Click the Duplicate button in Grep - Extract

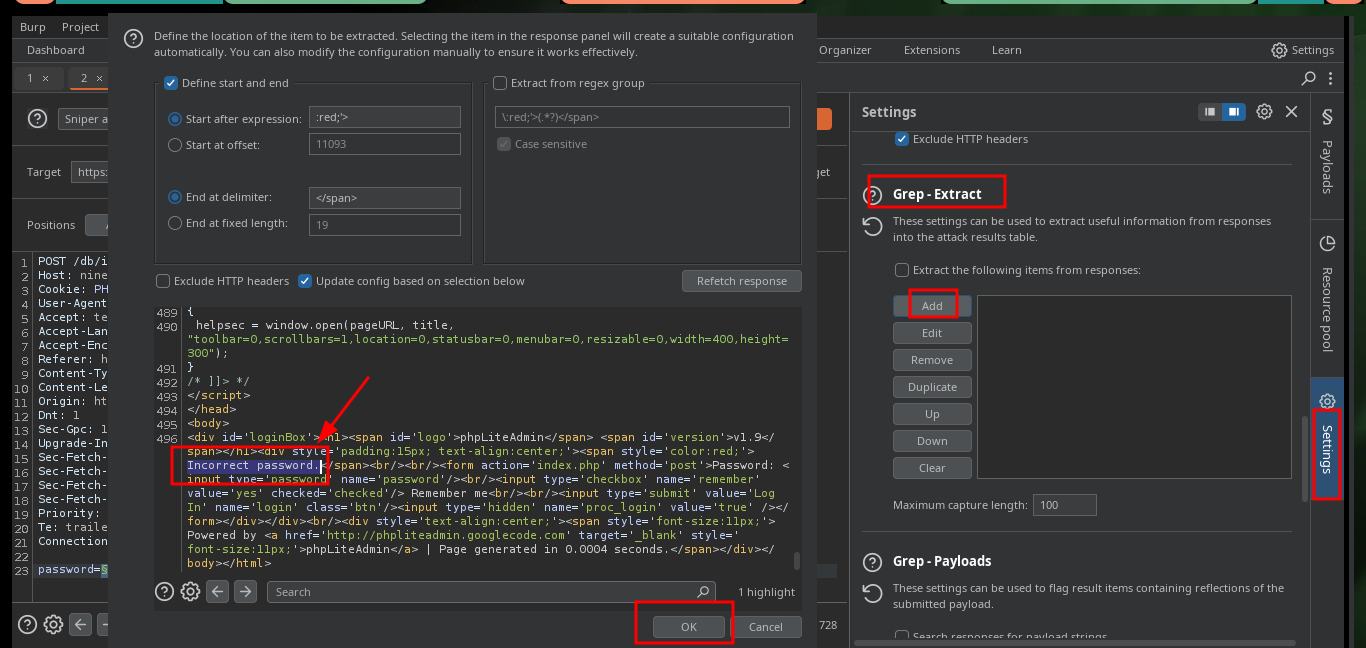pos(932,387)
